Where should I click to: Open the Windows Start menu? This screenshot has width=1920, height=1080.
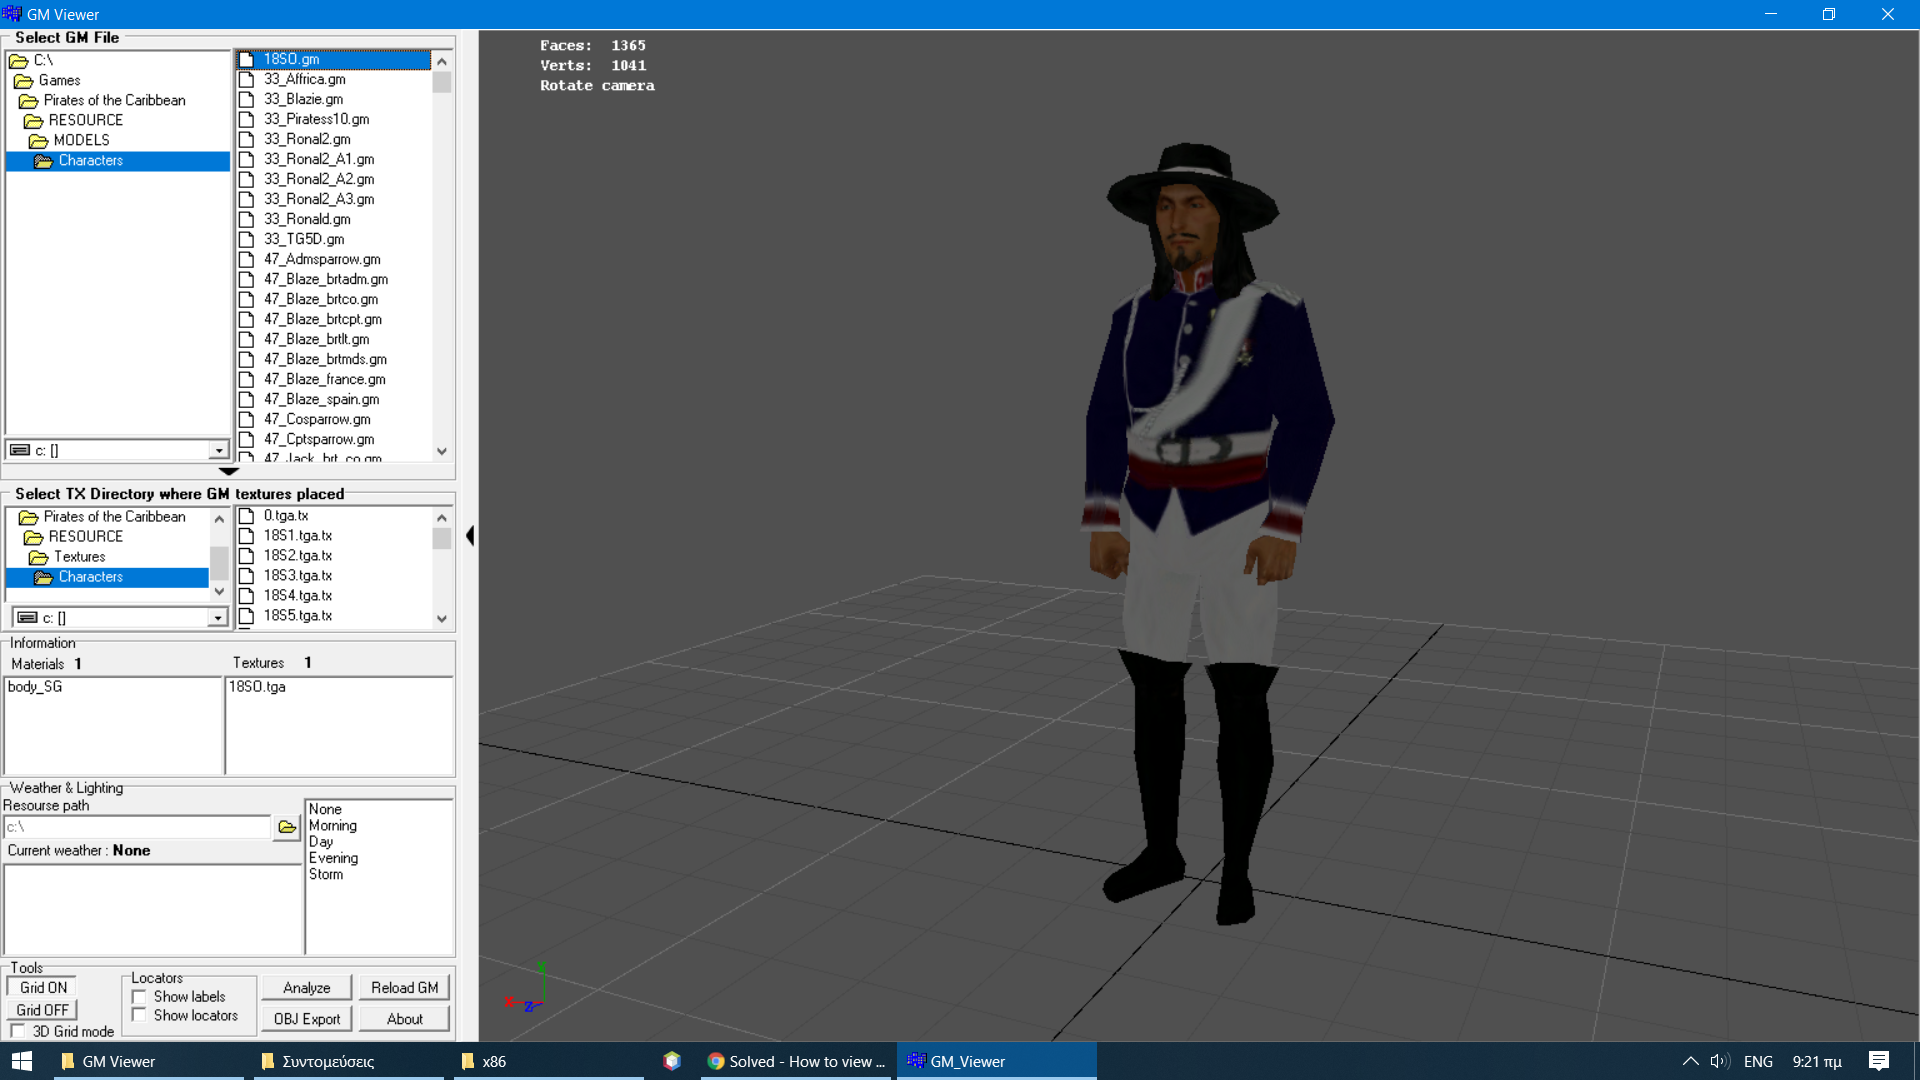[x=22, y=1061]
